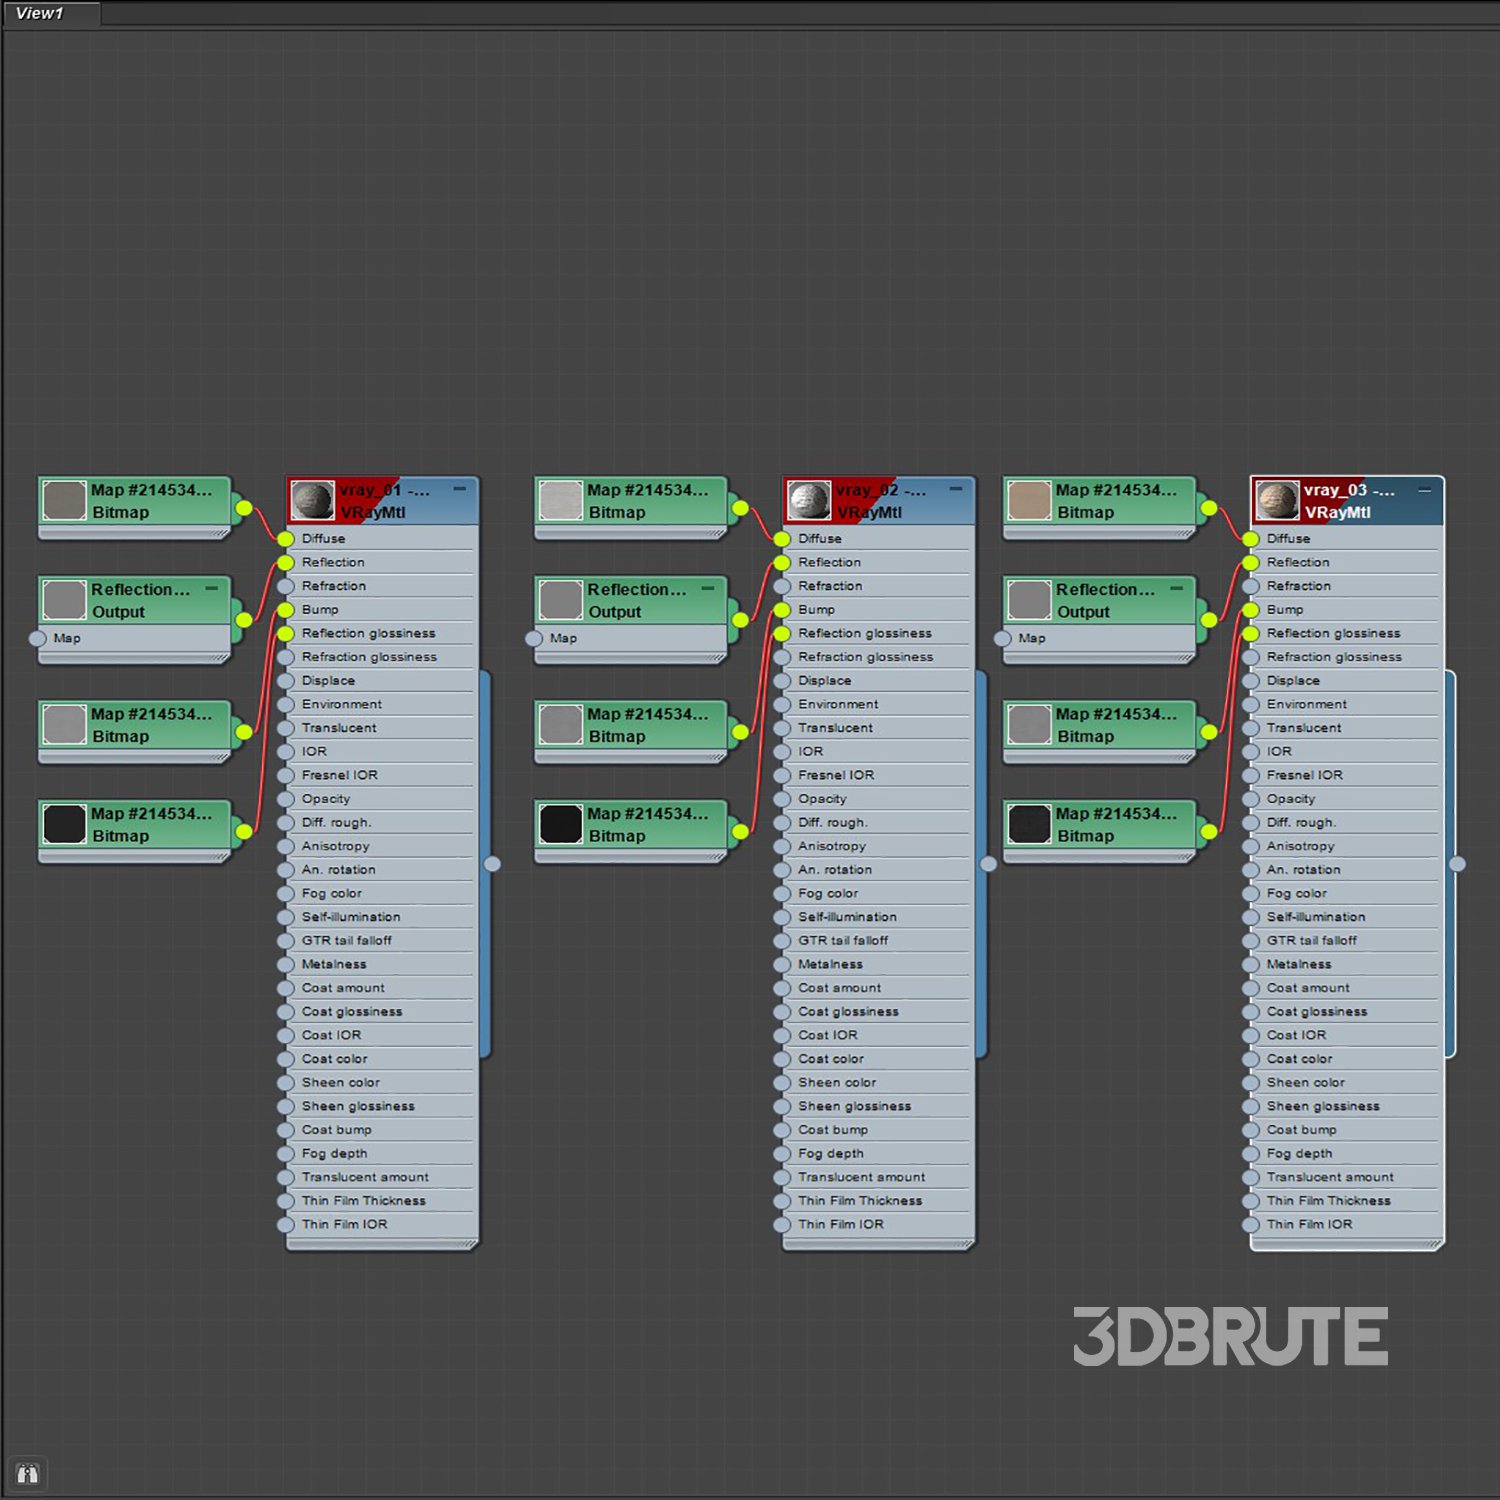Select the Displace slot row on vray_02
Screen dimensions: 1500x1500
tap(825, 681)
